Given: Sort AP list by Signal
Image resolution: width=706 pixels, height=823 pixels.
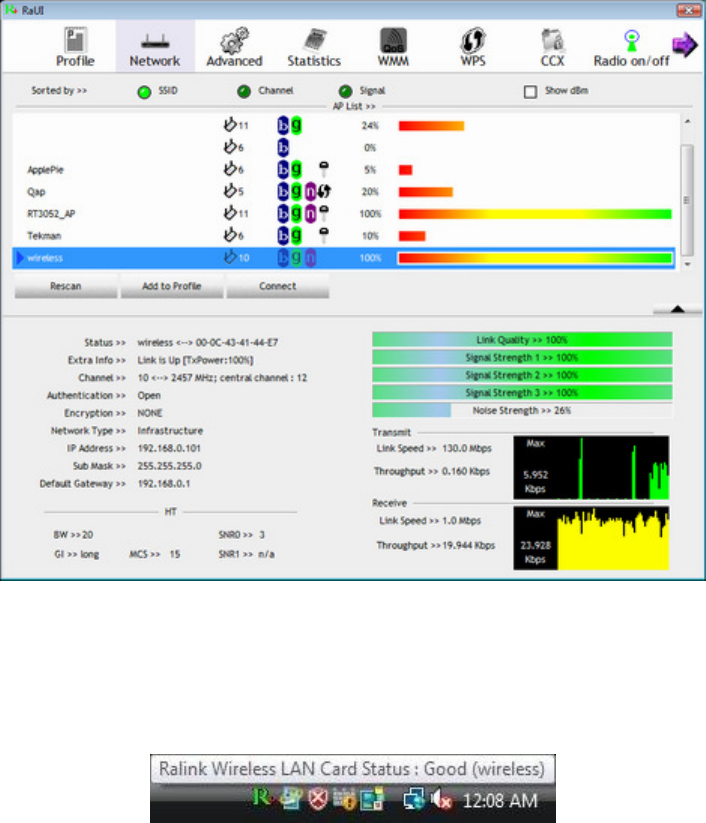Looking at the screenshot, I should pos(345,91).
